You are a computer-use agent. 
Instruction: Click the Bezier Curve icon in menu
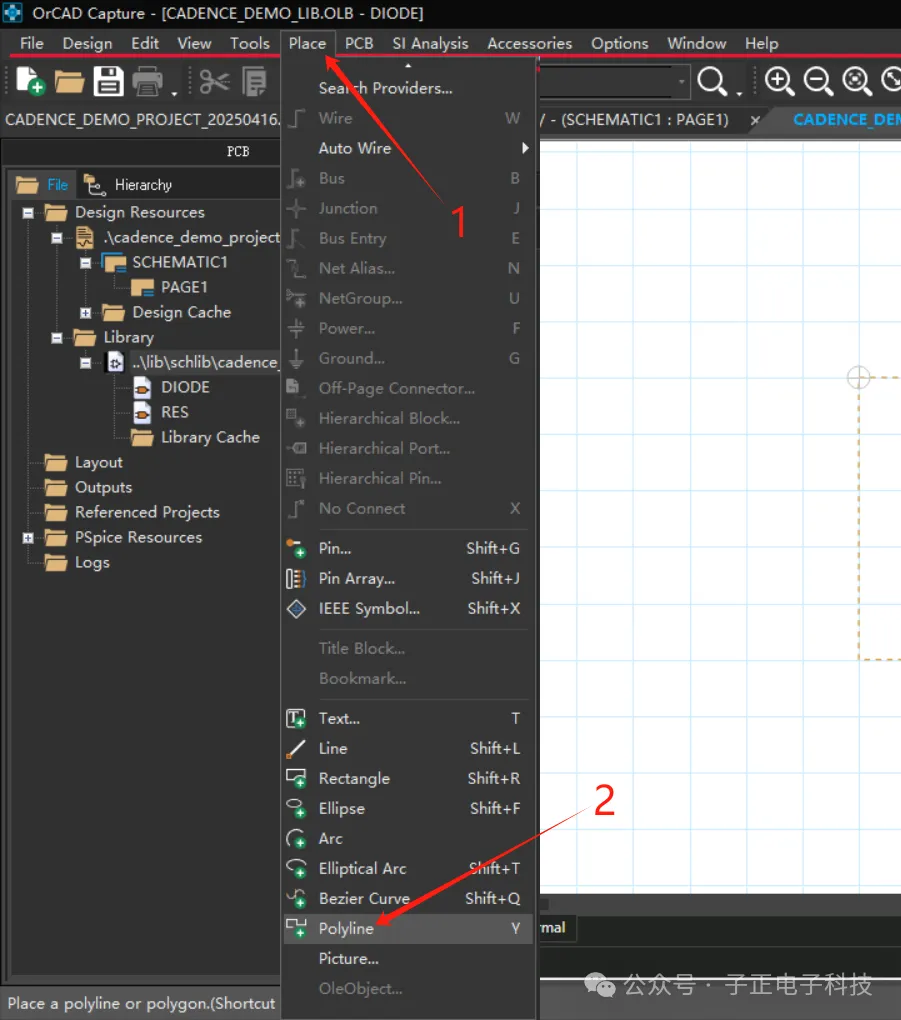296,899
